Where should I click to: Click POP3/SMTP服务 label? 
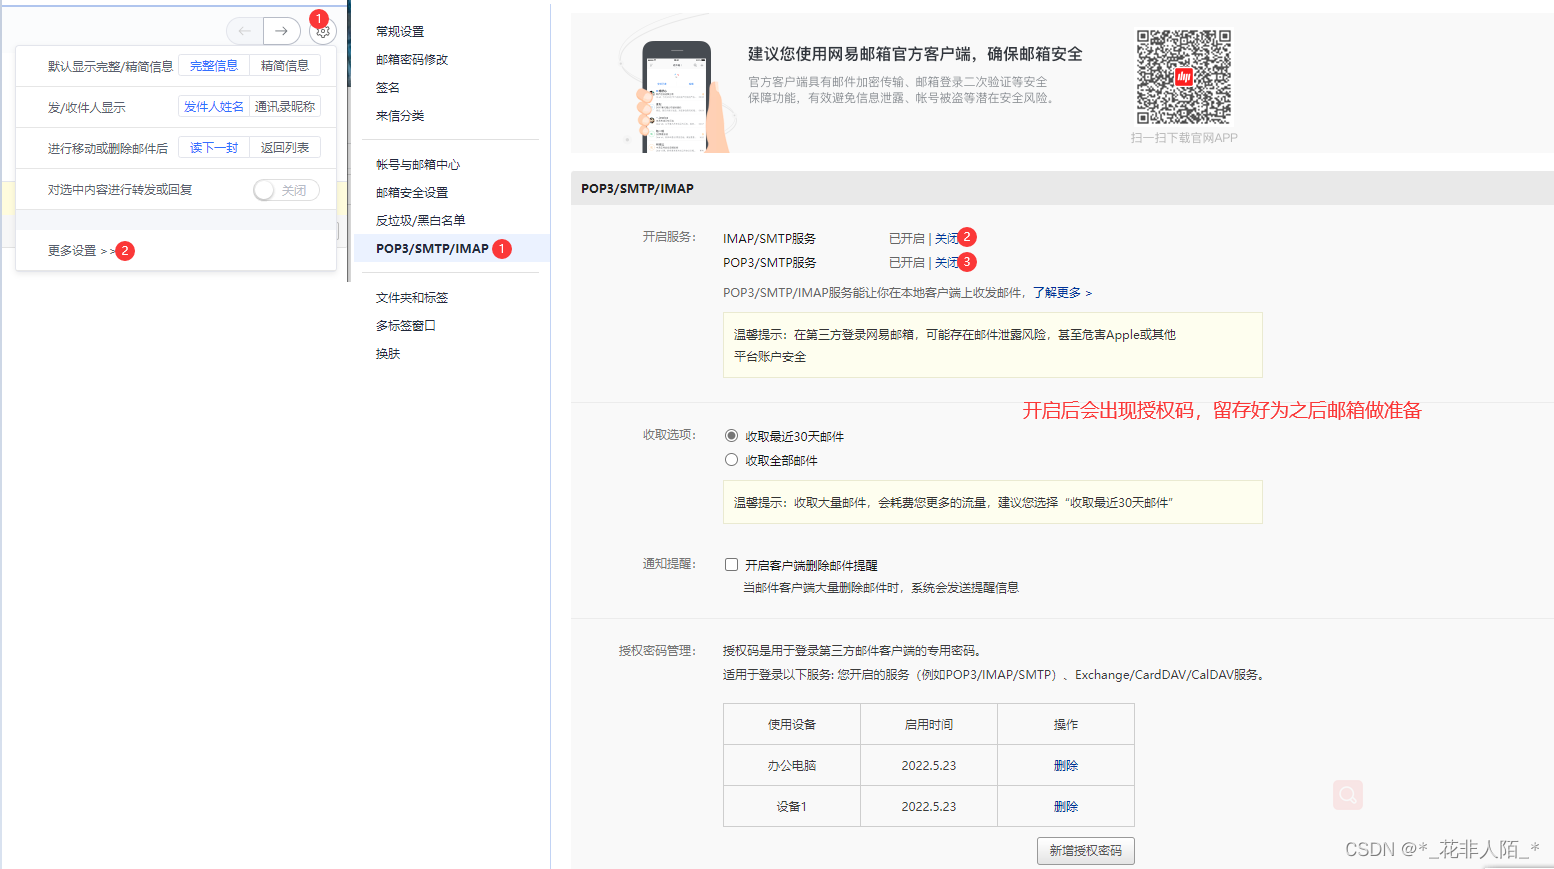pos(769,263)
